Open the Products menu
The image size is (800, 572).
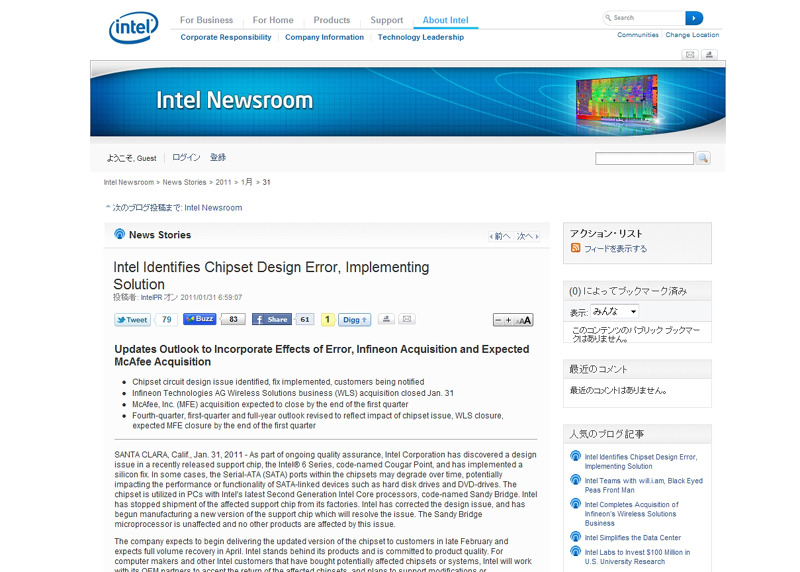332,20
